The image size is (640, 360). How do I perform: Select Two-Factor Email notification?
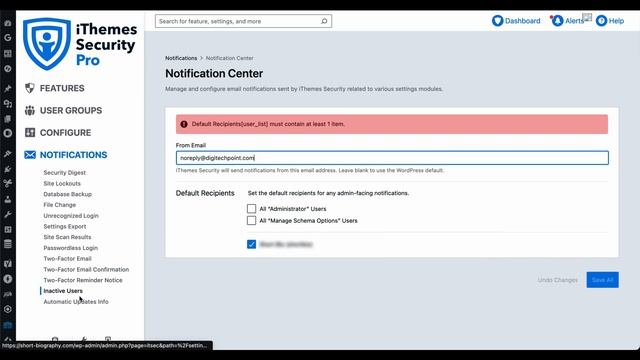(67, 258)
